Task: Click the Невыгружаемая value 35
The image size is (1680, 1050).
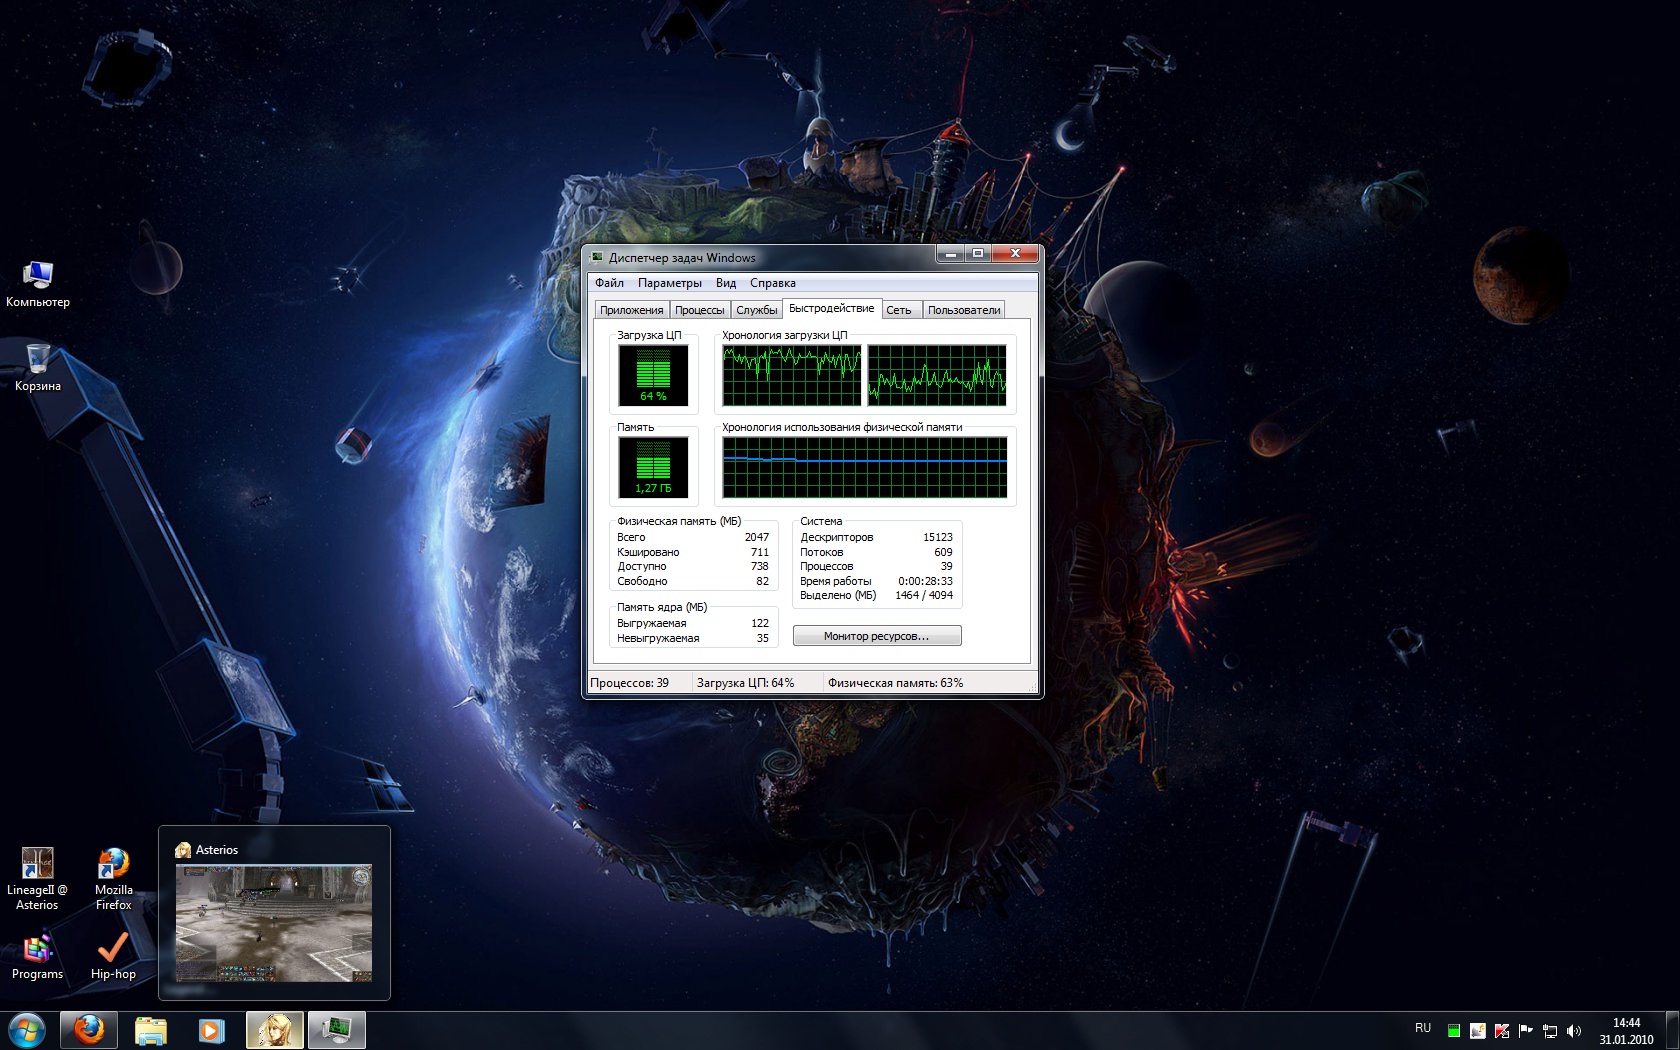Action: tap(763, 638)
